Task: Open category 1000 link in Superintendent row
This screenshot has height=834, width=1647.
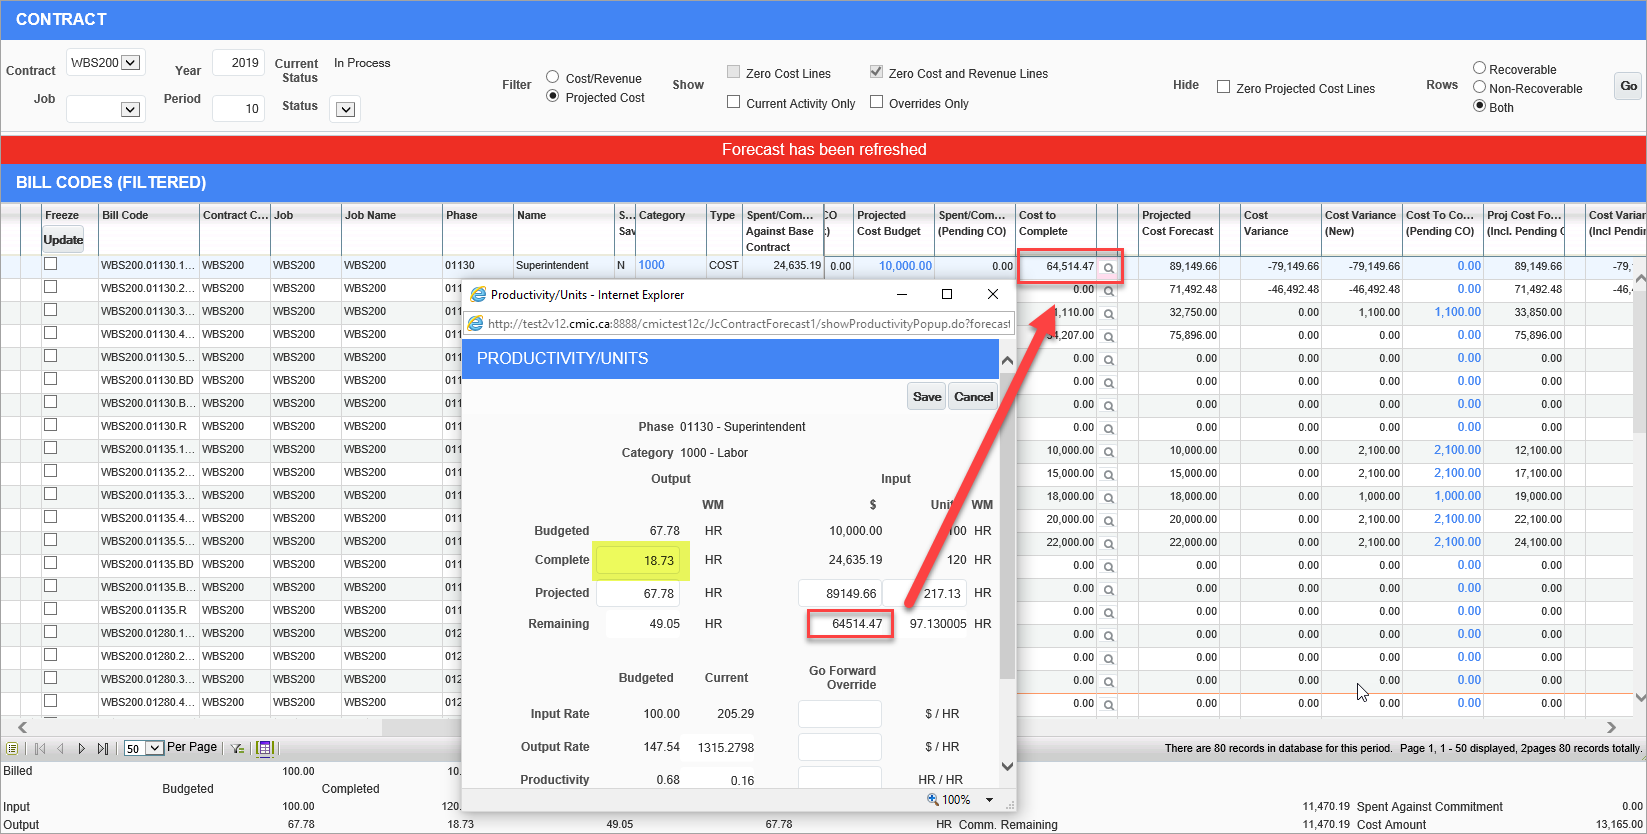Action: (x=651, y=265)
